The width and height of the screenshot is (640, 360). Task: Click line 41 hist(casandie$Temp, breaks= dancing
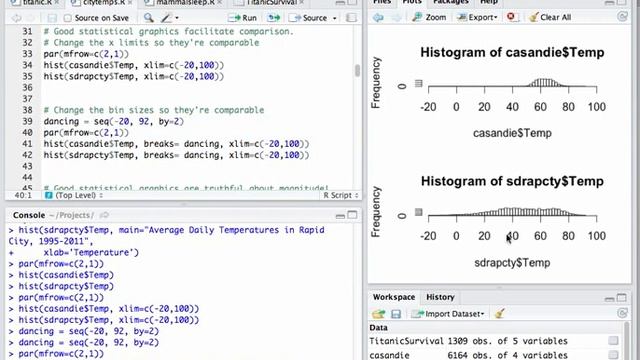point(176,144)
